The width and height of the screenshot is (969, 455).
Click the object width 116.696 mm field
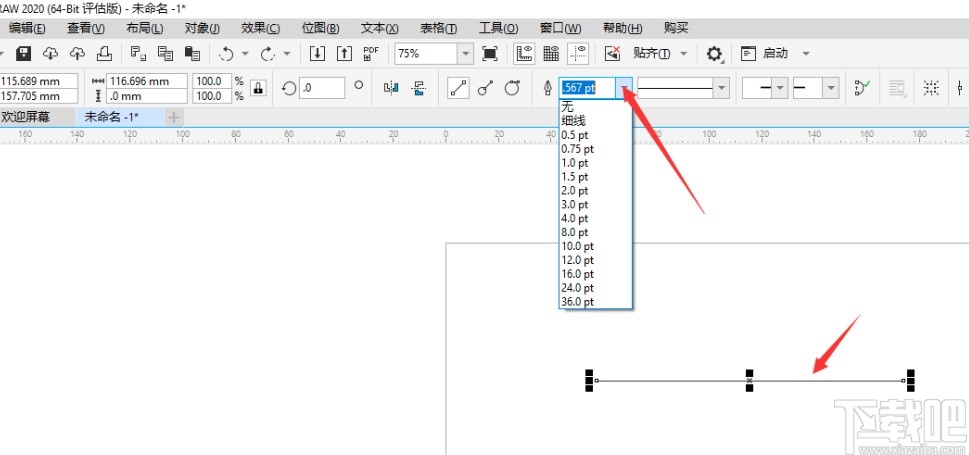coord(146,81)
